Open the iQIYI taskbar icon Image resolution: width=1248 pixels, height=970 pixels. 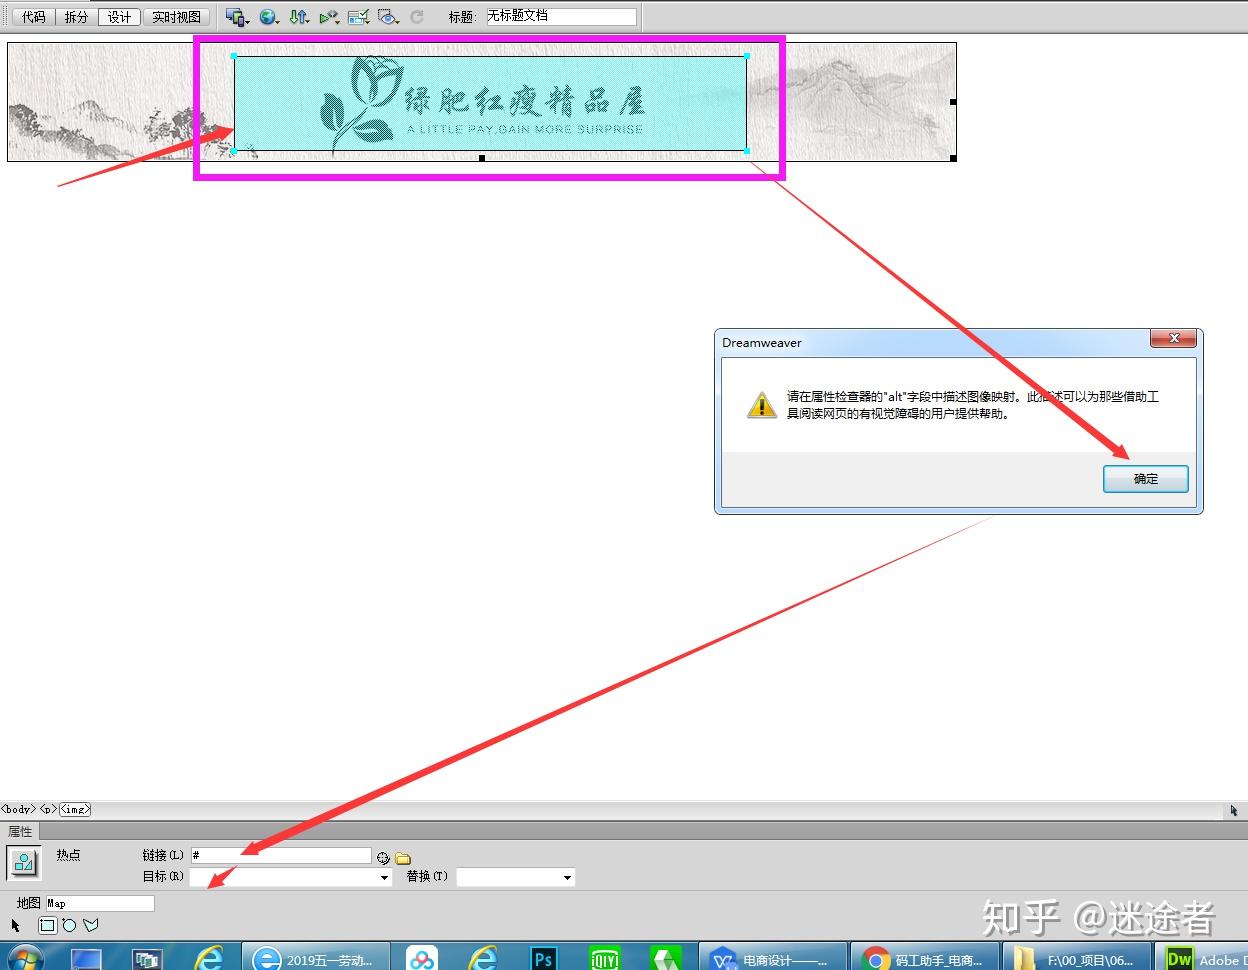tap(605, 958)
